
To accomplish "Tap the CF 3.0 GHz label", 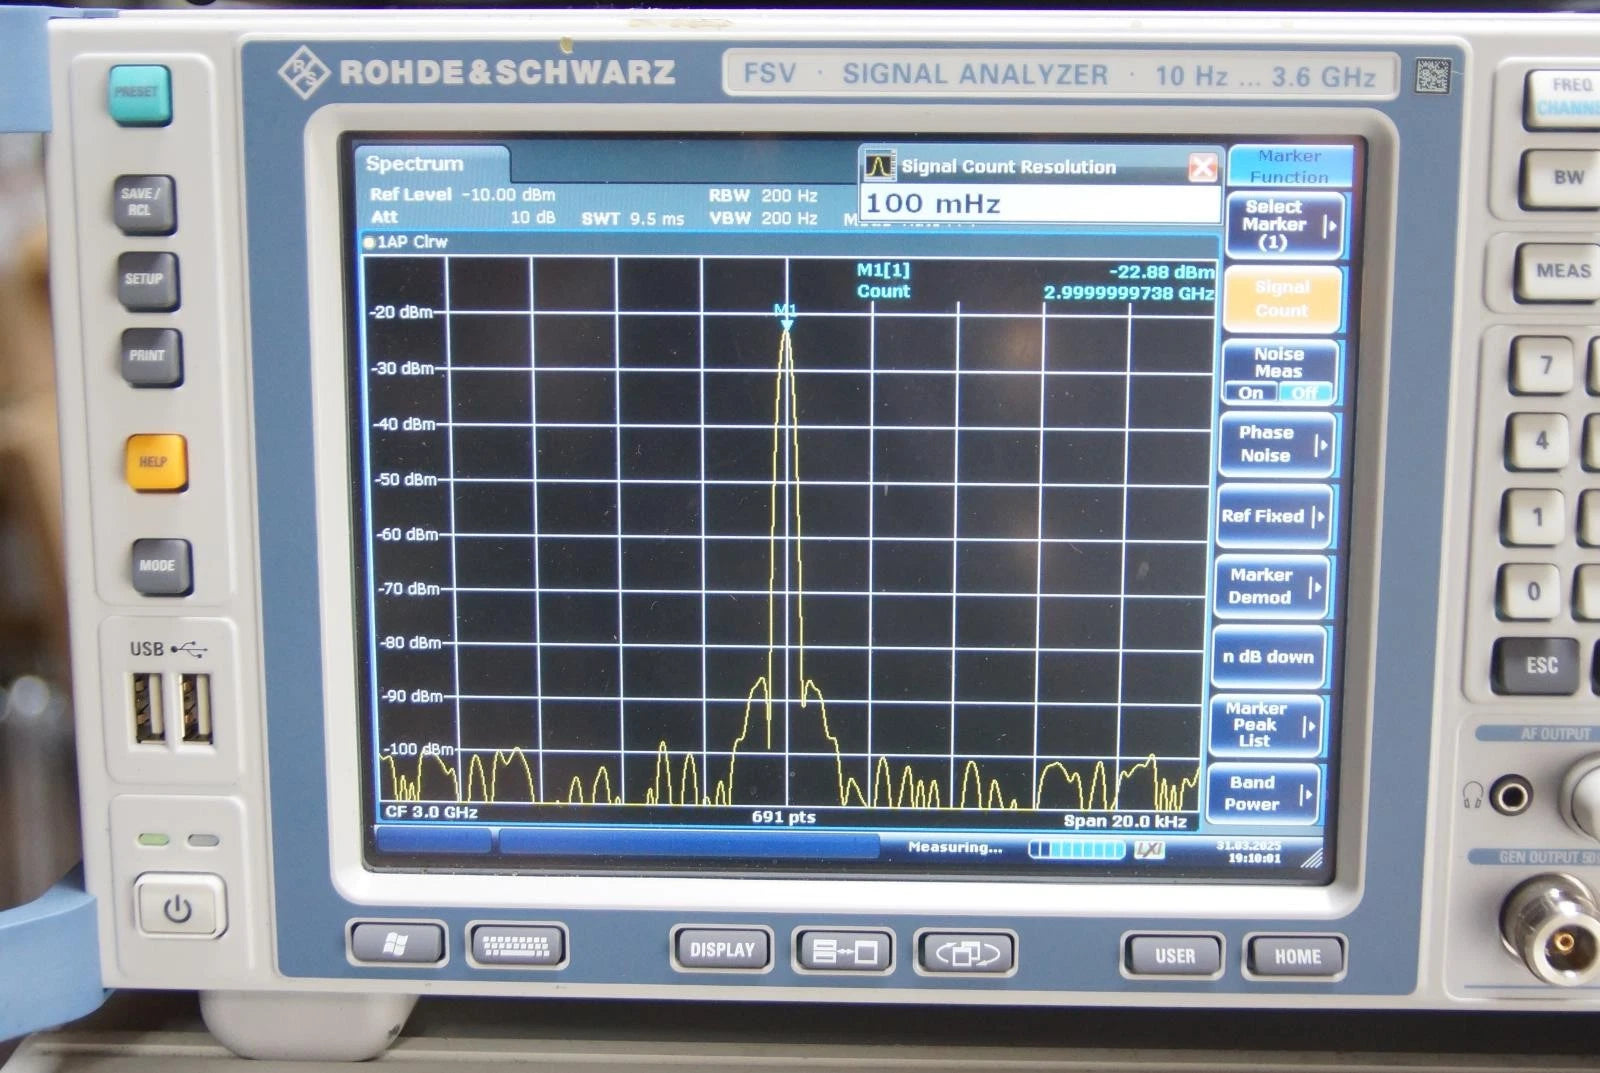I will coord(431,812).
